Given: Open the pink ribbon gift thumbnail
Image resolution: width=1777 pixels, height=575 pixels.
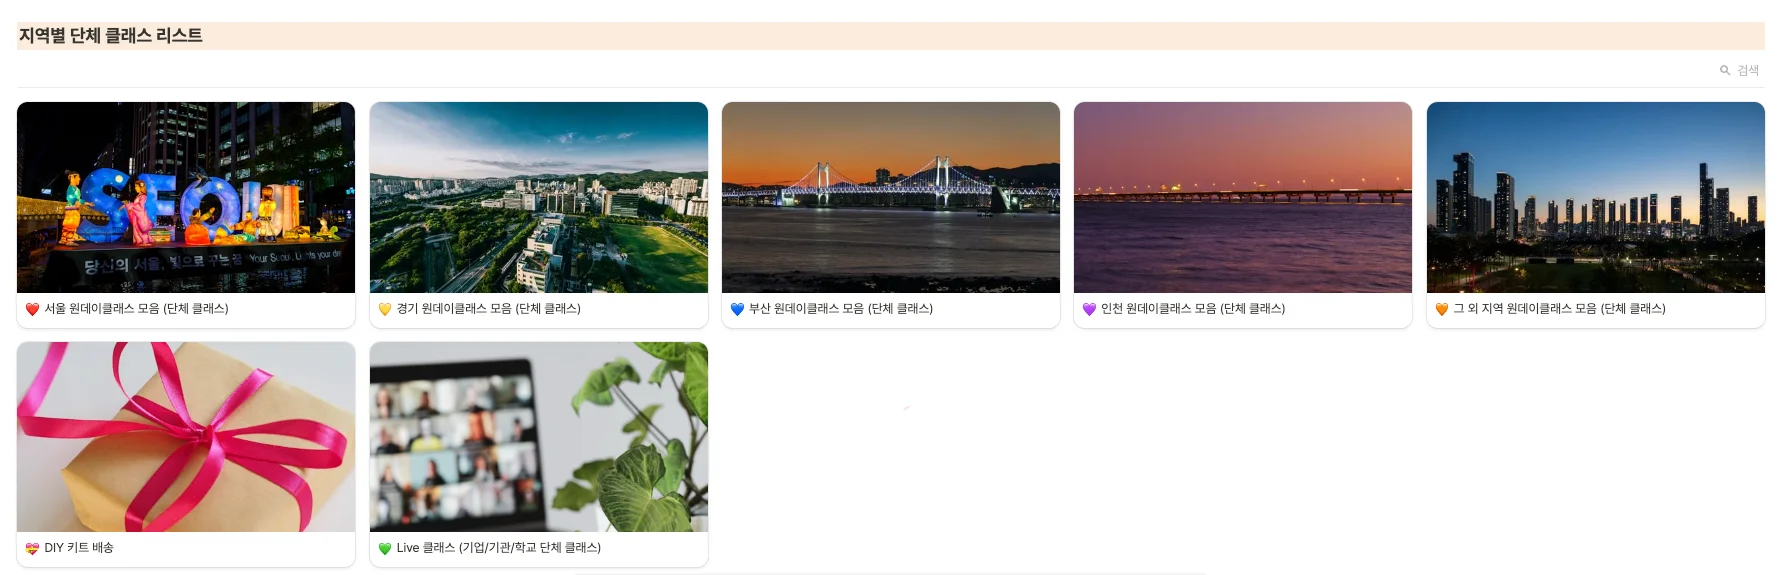Looking at the screenshot, I should (x=186, y=437).
